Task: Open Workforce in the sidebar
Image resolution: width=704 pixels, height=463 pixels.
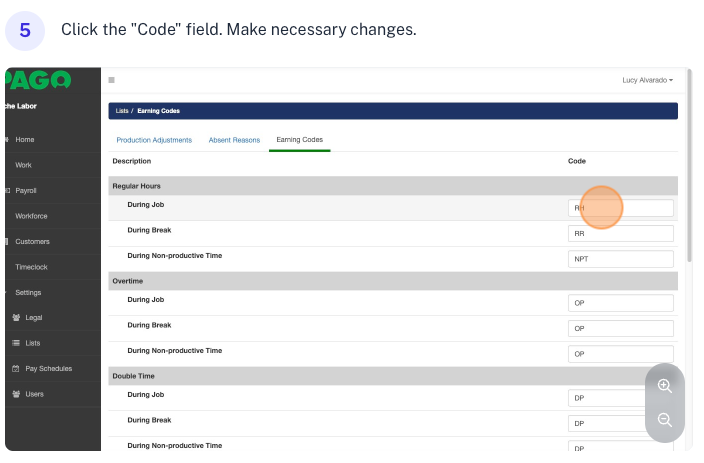Action: tap(31, 216)
